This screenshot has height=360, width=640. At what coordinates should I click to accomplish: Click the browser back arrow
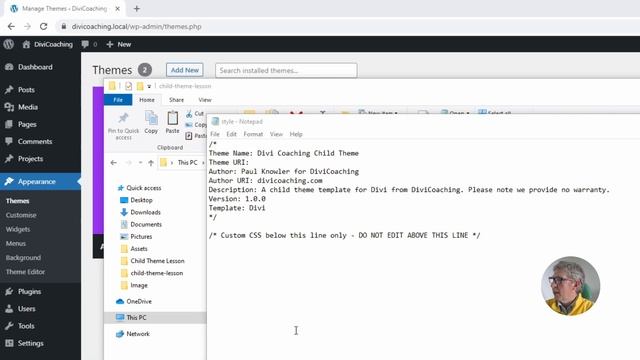pyautogui.click(x=11, y=27)
